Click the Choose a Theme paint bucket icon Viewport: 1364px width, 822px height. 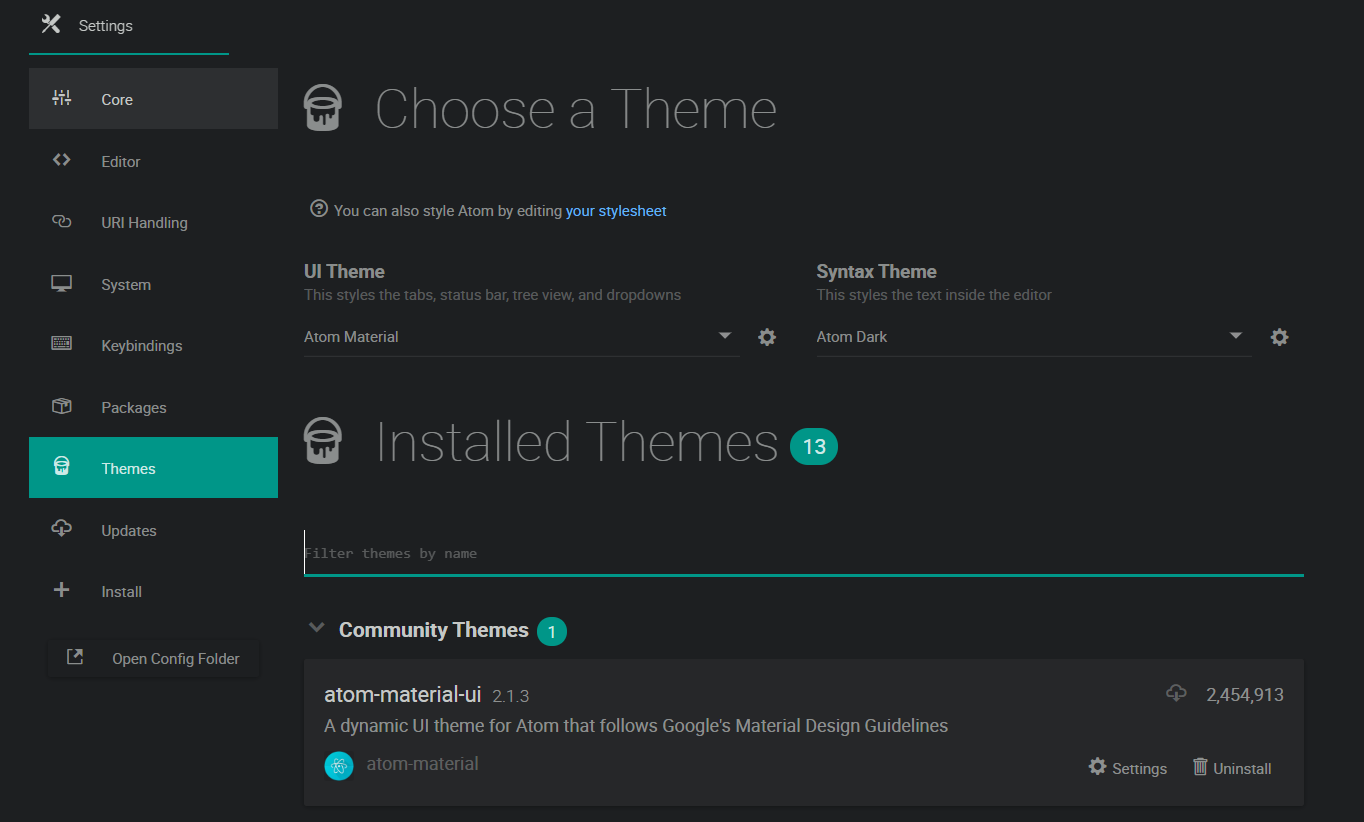point(323,108)
